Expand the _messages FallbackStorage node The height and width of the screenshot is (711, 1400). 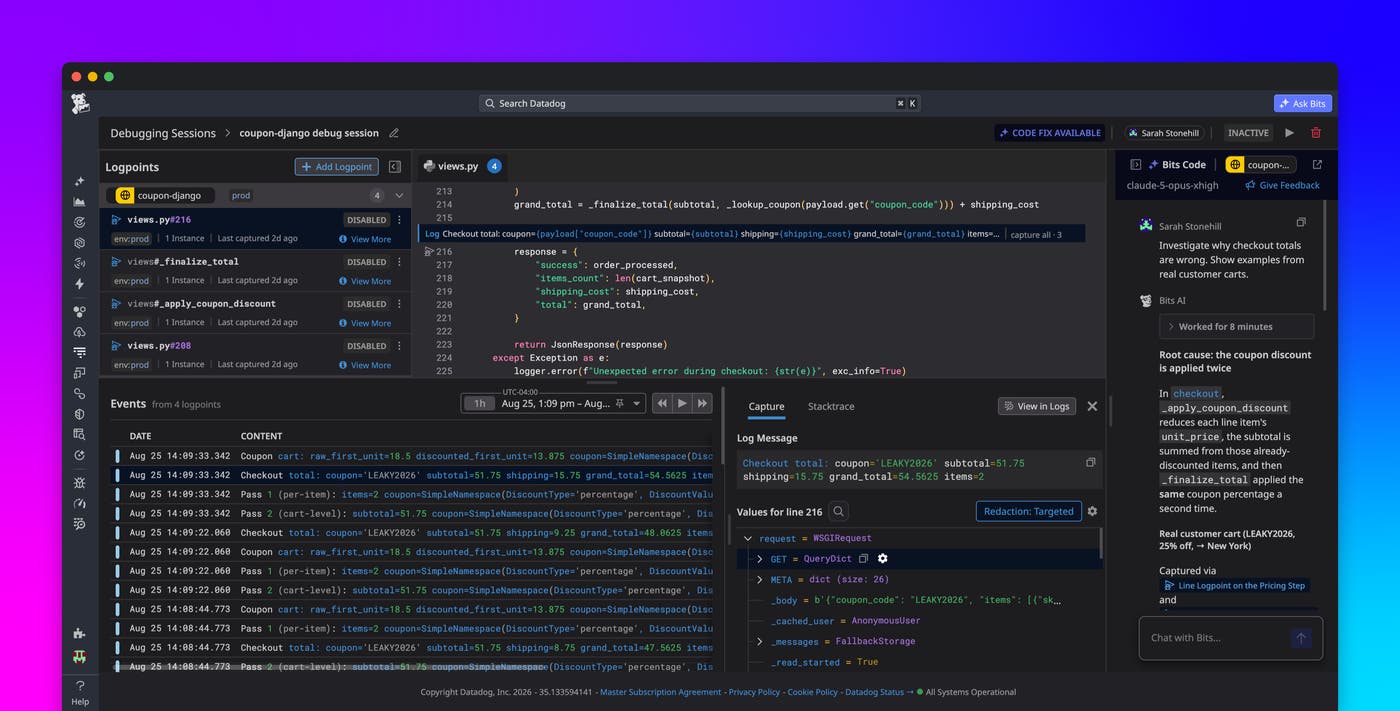tap(760, 641)
